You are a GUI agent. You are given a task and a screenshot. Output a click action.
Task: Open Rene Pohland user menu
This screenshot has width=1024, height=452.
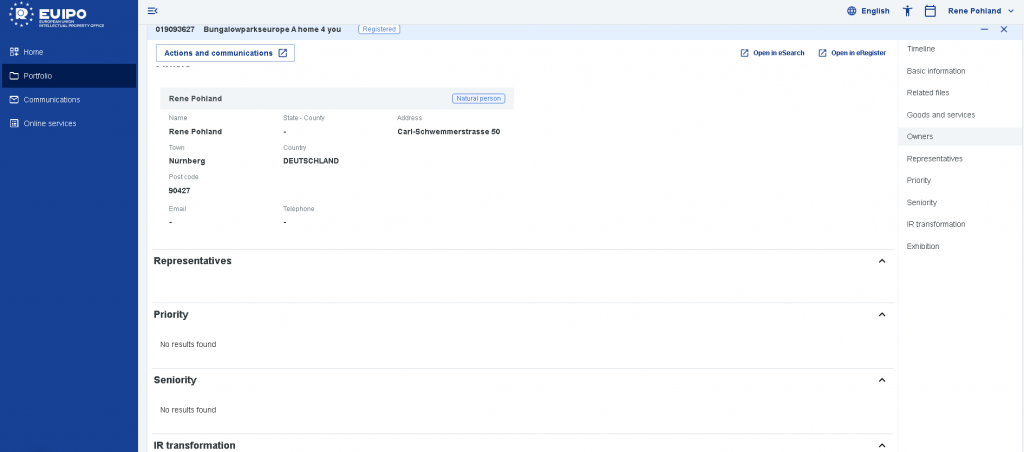(x=980, y=11)
